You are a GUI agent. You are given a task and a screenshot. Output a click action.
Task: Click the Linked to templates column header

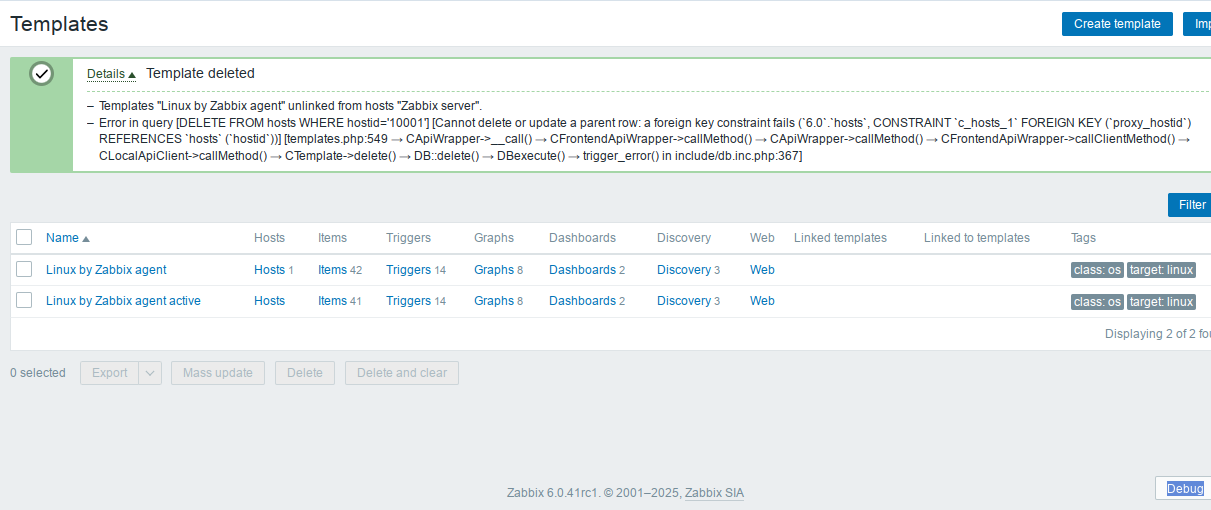(977, 238)
